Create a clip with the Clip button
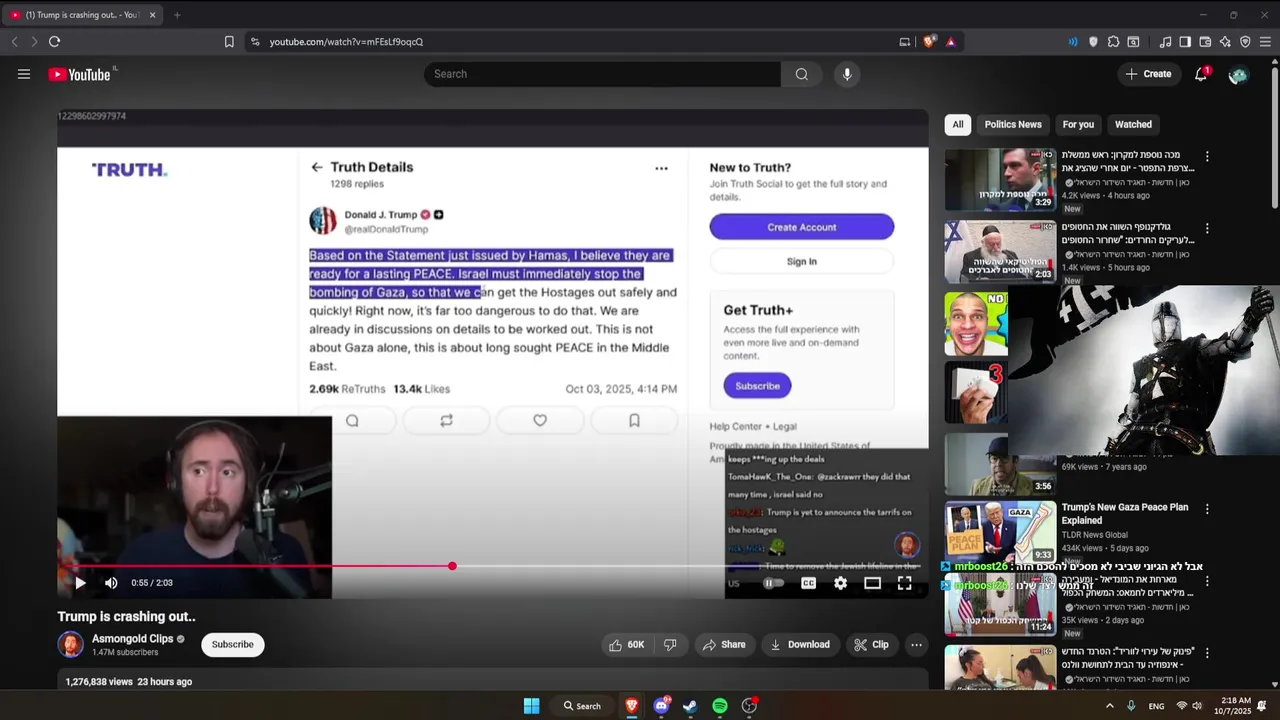The image size is (1280, 720). click(x=871, y=645)
